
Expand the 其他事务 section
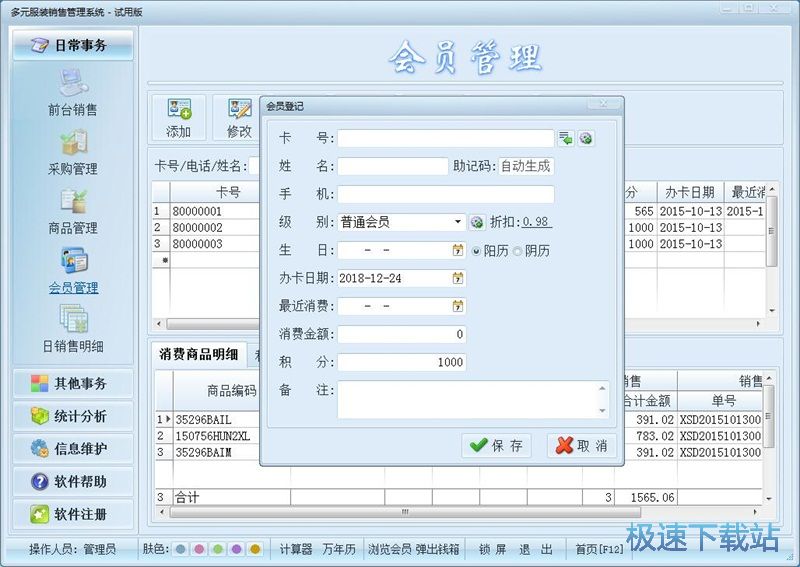[73, 383]
